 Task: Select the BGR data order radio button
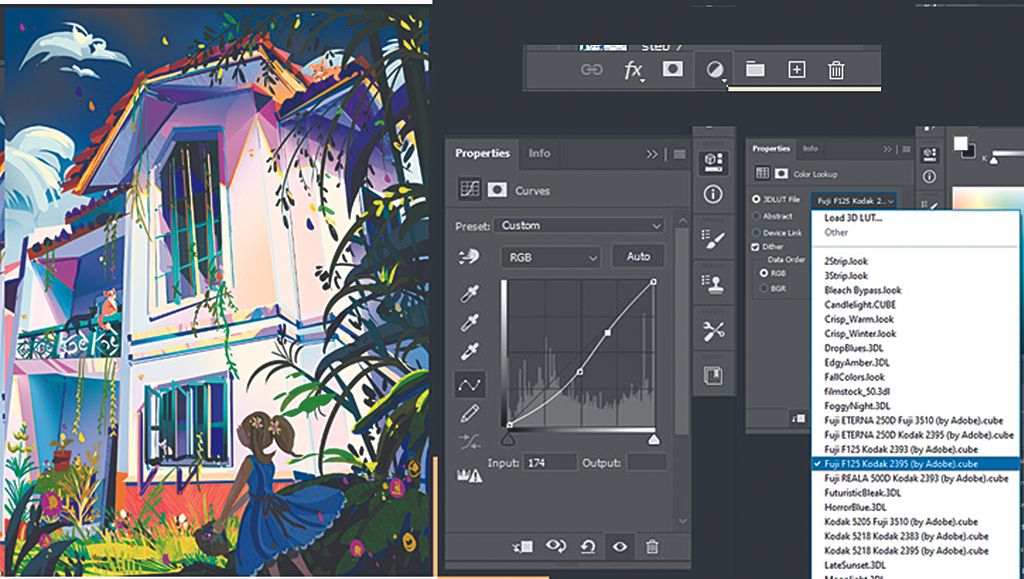pos(764,288)
